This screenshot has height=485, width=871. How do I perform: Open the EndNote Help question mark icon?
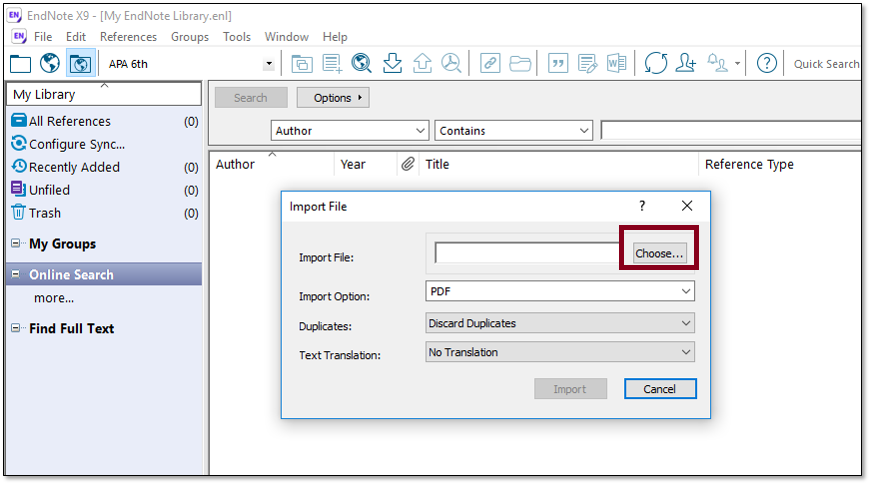pos(767,63)
